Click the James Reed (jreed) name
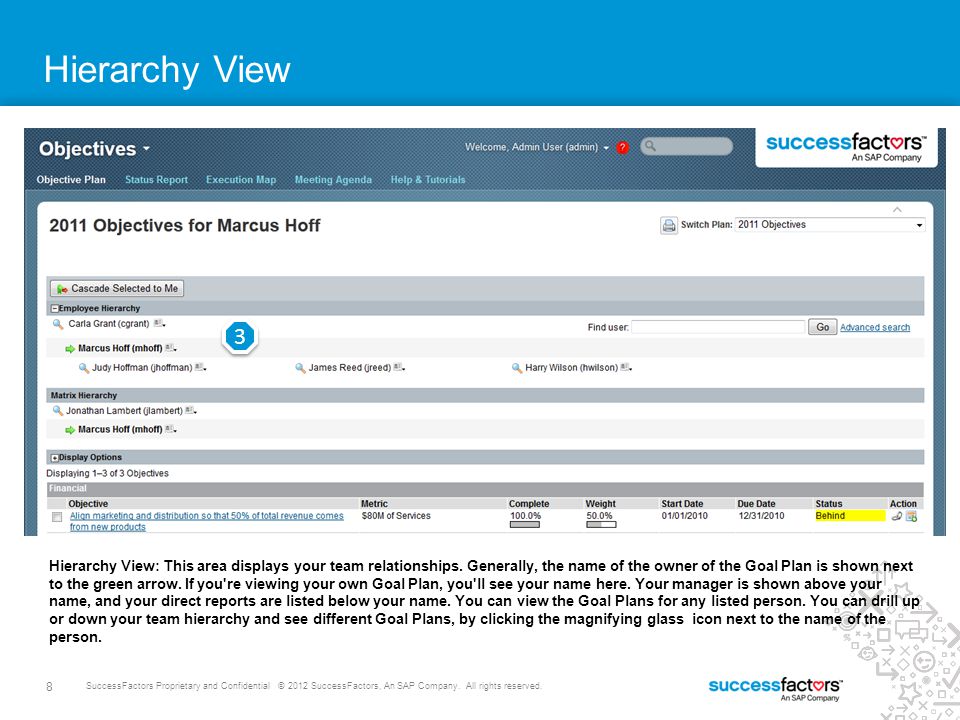 point(350,368)
